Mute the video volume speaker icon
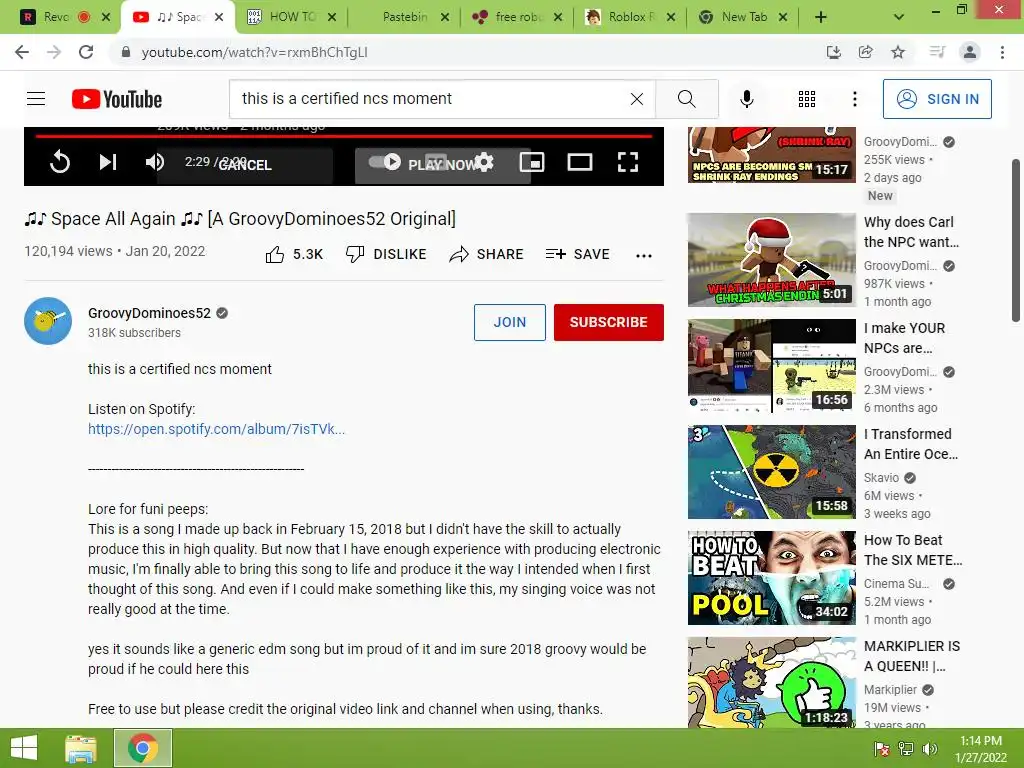 [155, 162]
